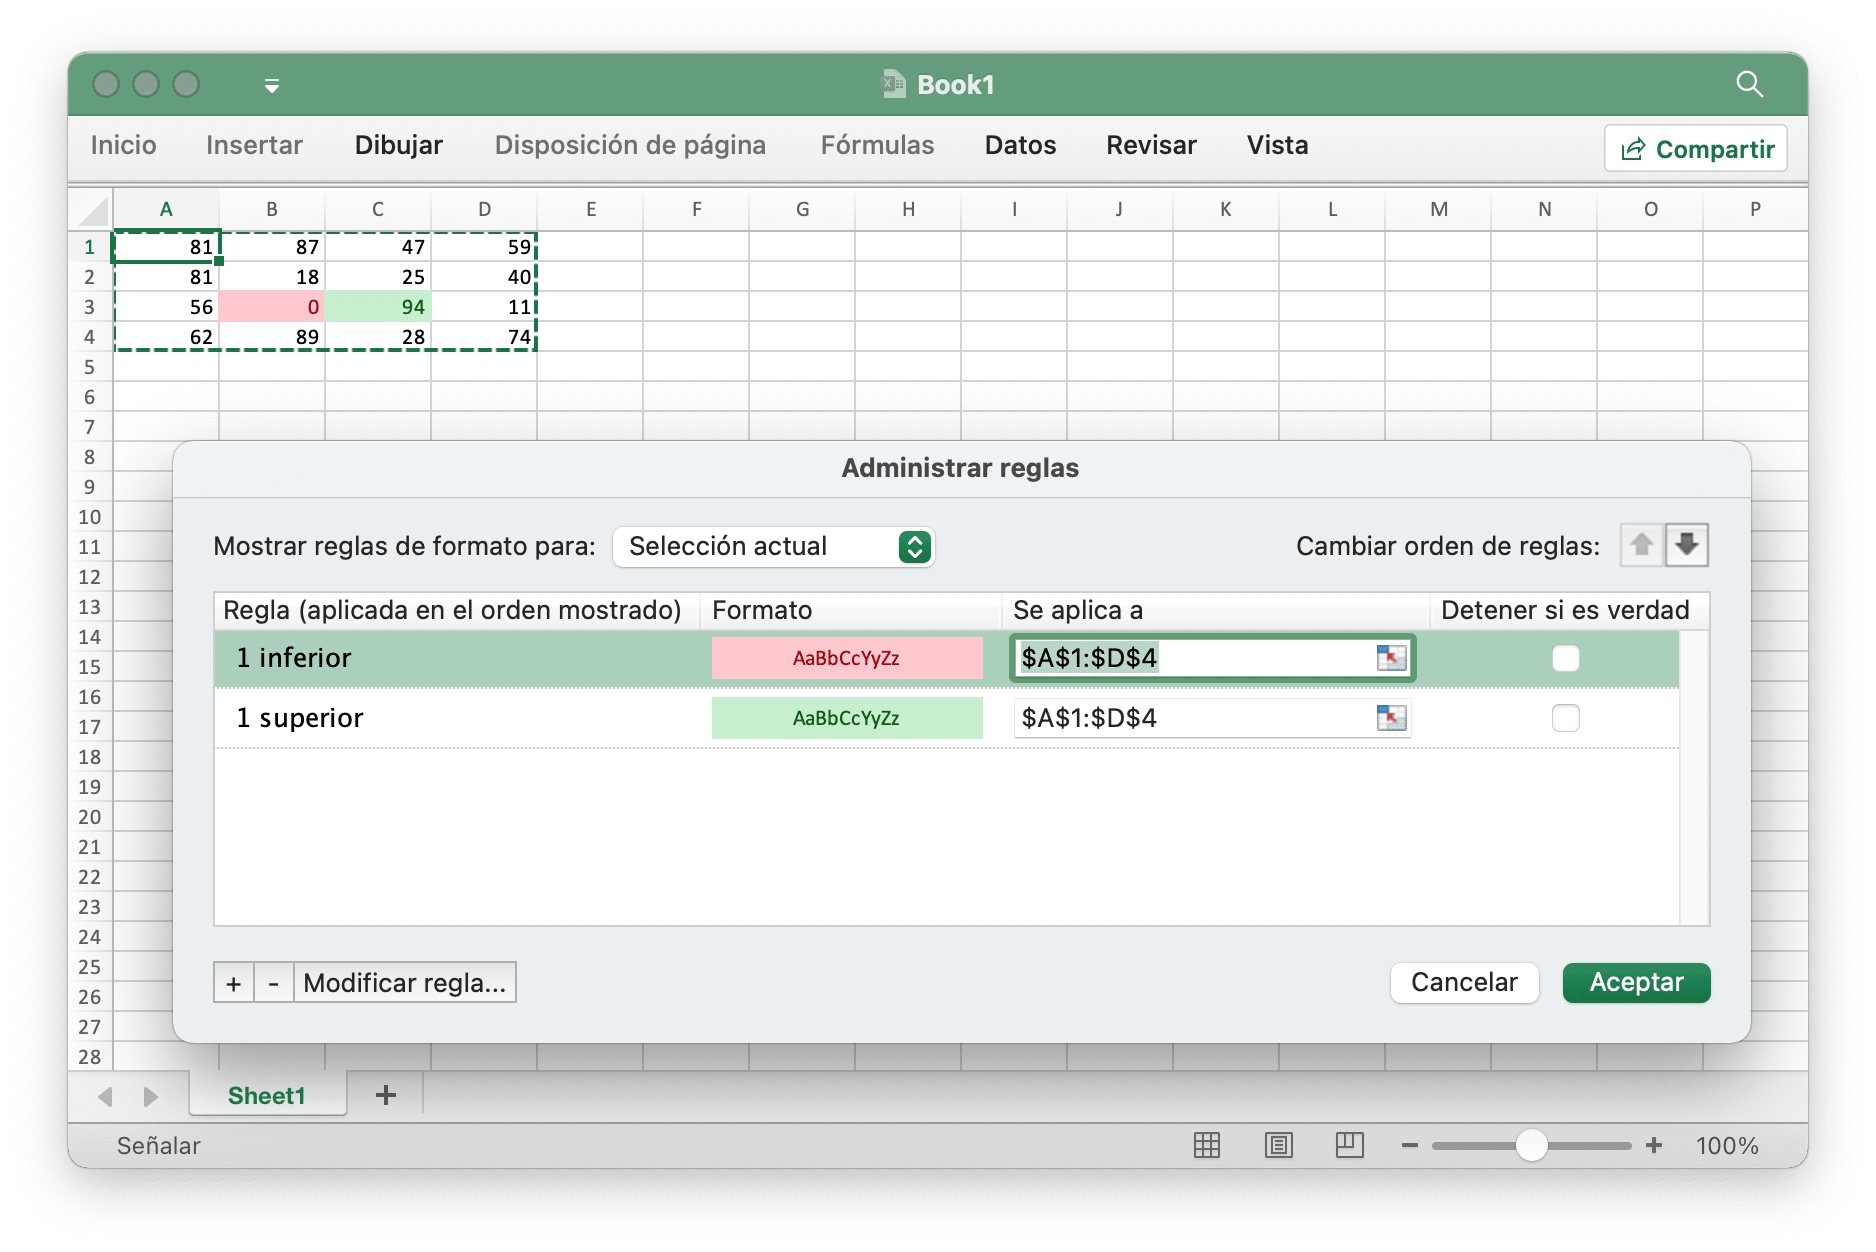Move rule down with the down arrow

pos(1687,545)
